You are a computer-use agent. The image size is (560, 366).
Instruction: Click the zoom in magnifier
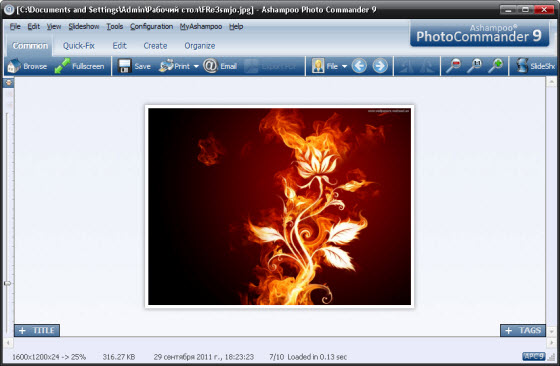coord(496,66)
